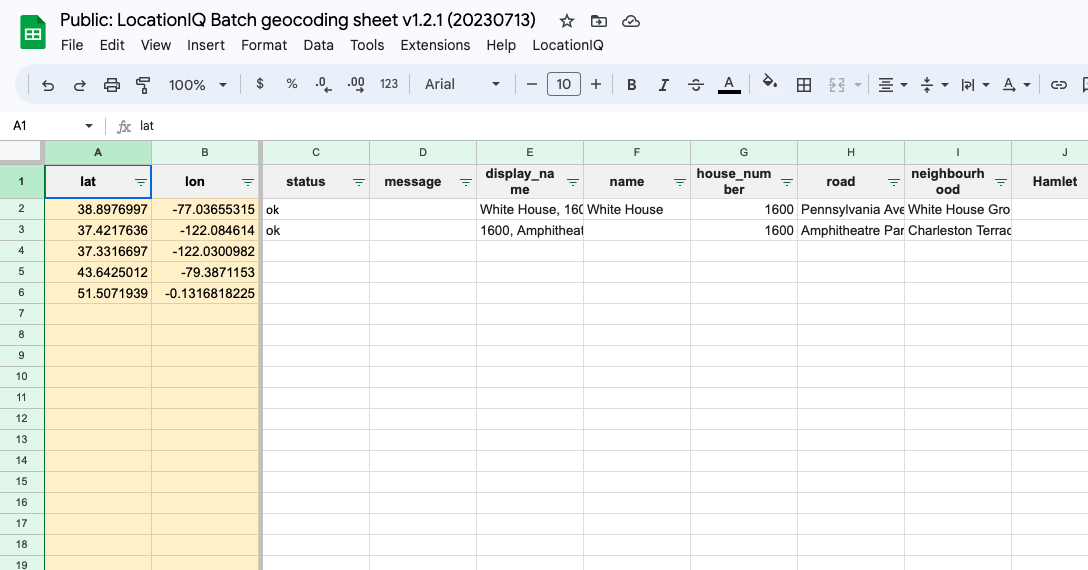Viewport: 1088px width, 570px height.
Task: Expand the Name box dropdown arrow
Action: click(x=89, y=126)
